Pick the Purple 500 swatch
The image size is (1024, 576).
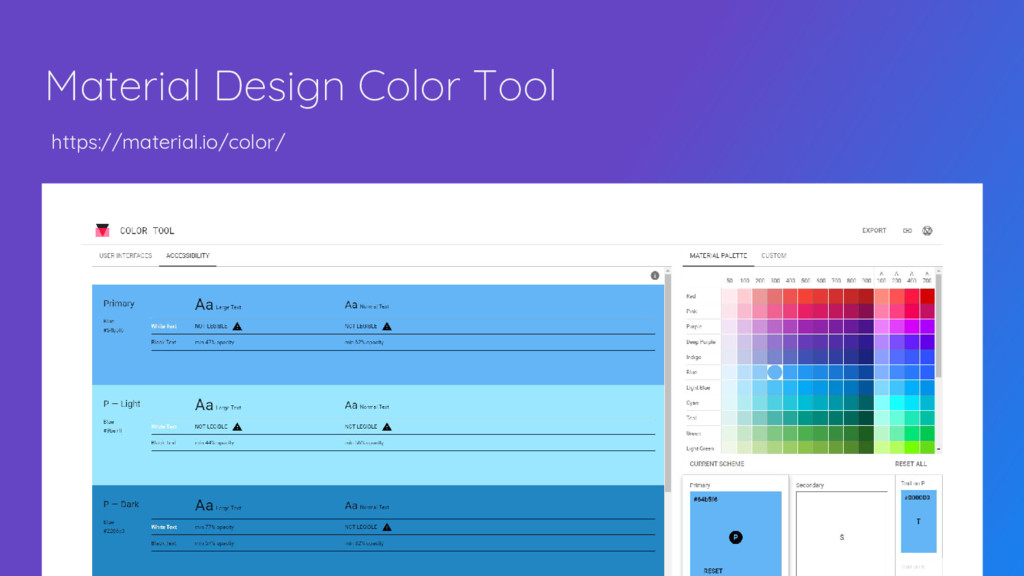[x=805, y=327]
